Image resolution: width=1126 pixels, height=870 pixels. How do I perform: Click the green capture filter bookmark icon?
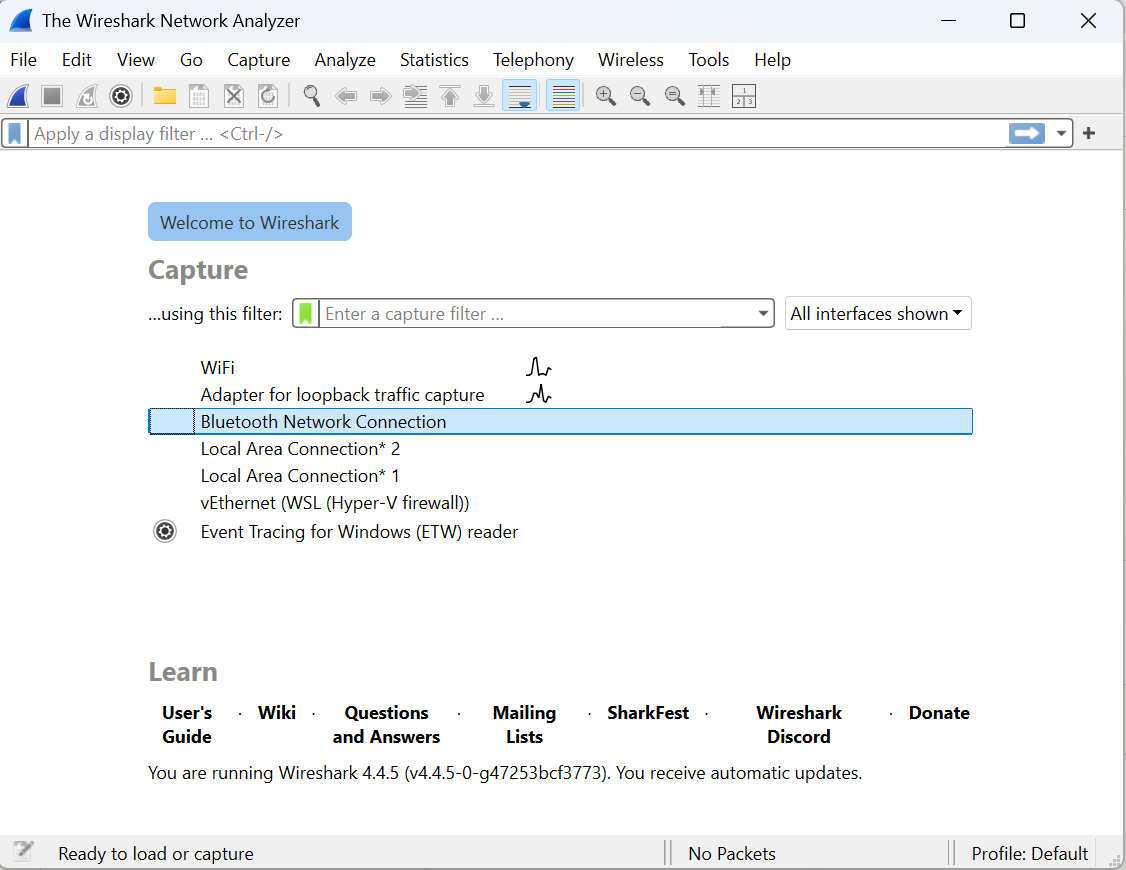306,314
